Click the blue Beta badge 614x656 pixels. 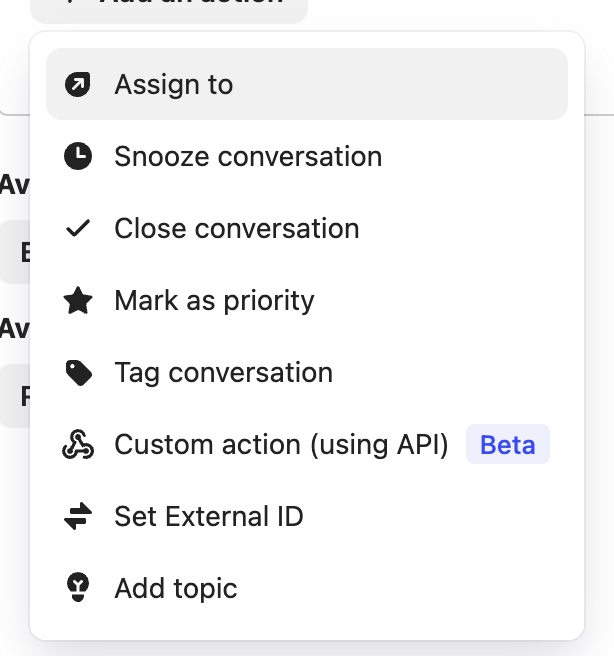pos(507,445)
